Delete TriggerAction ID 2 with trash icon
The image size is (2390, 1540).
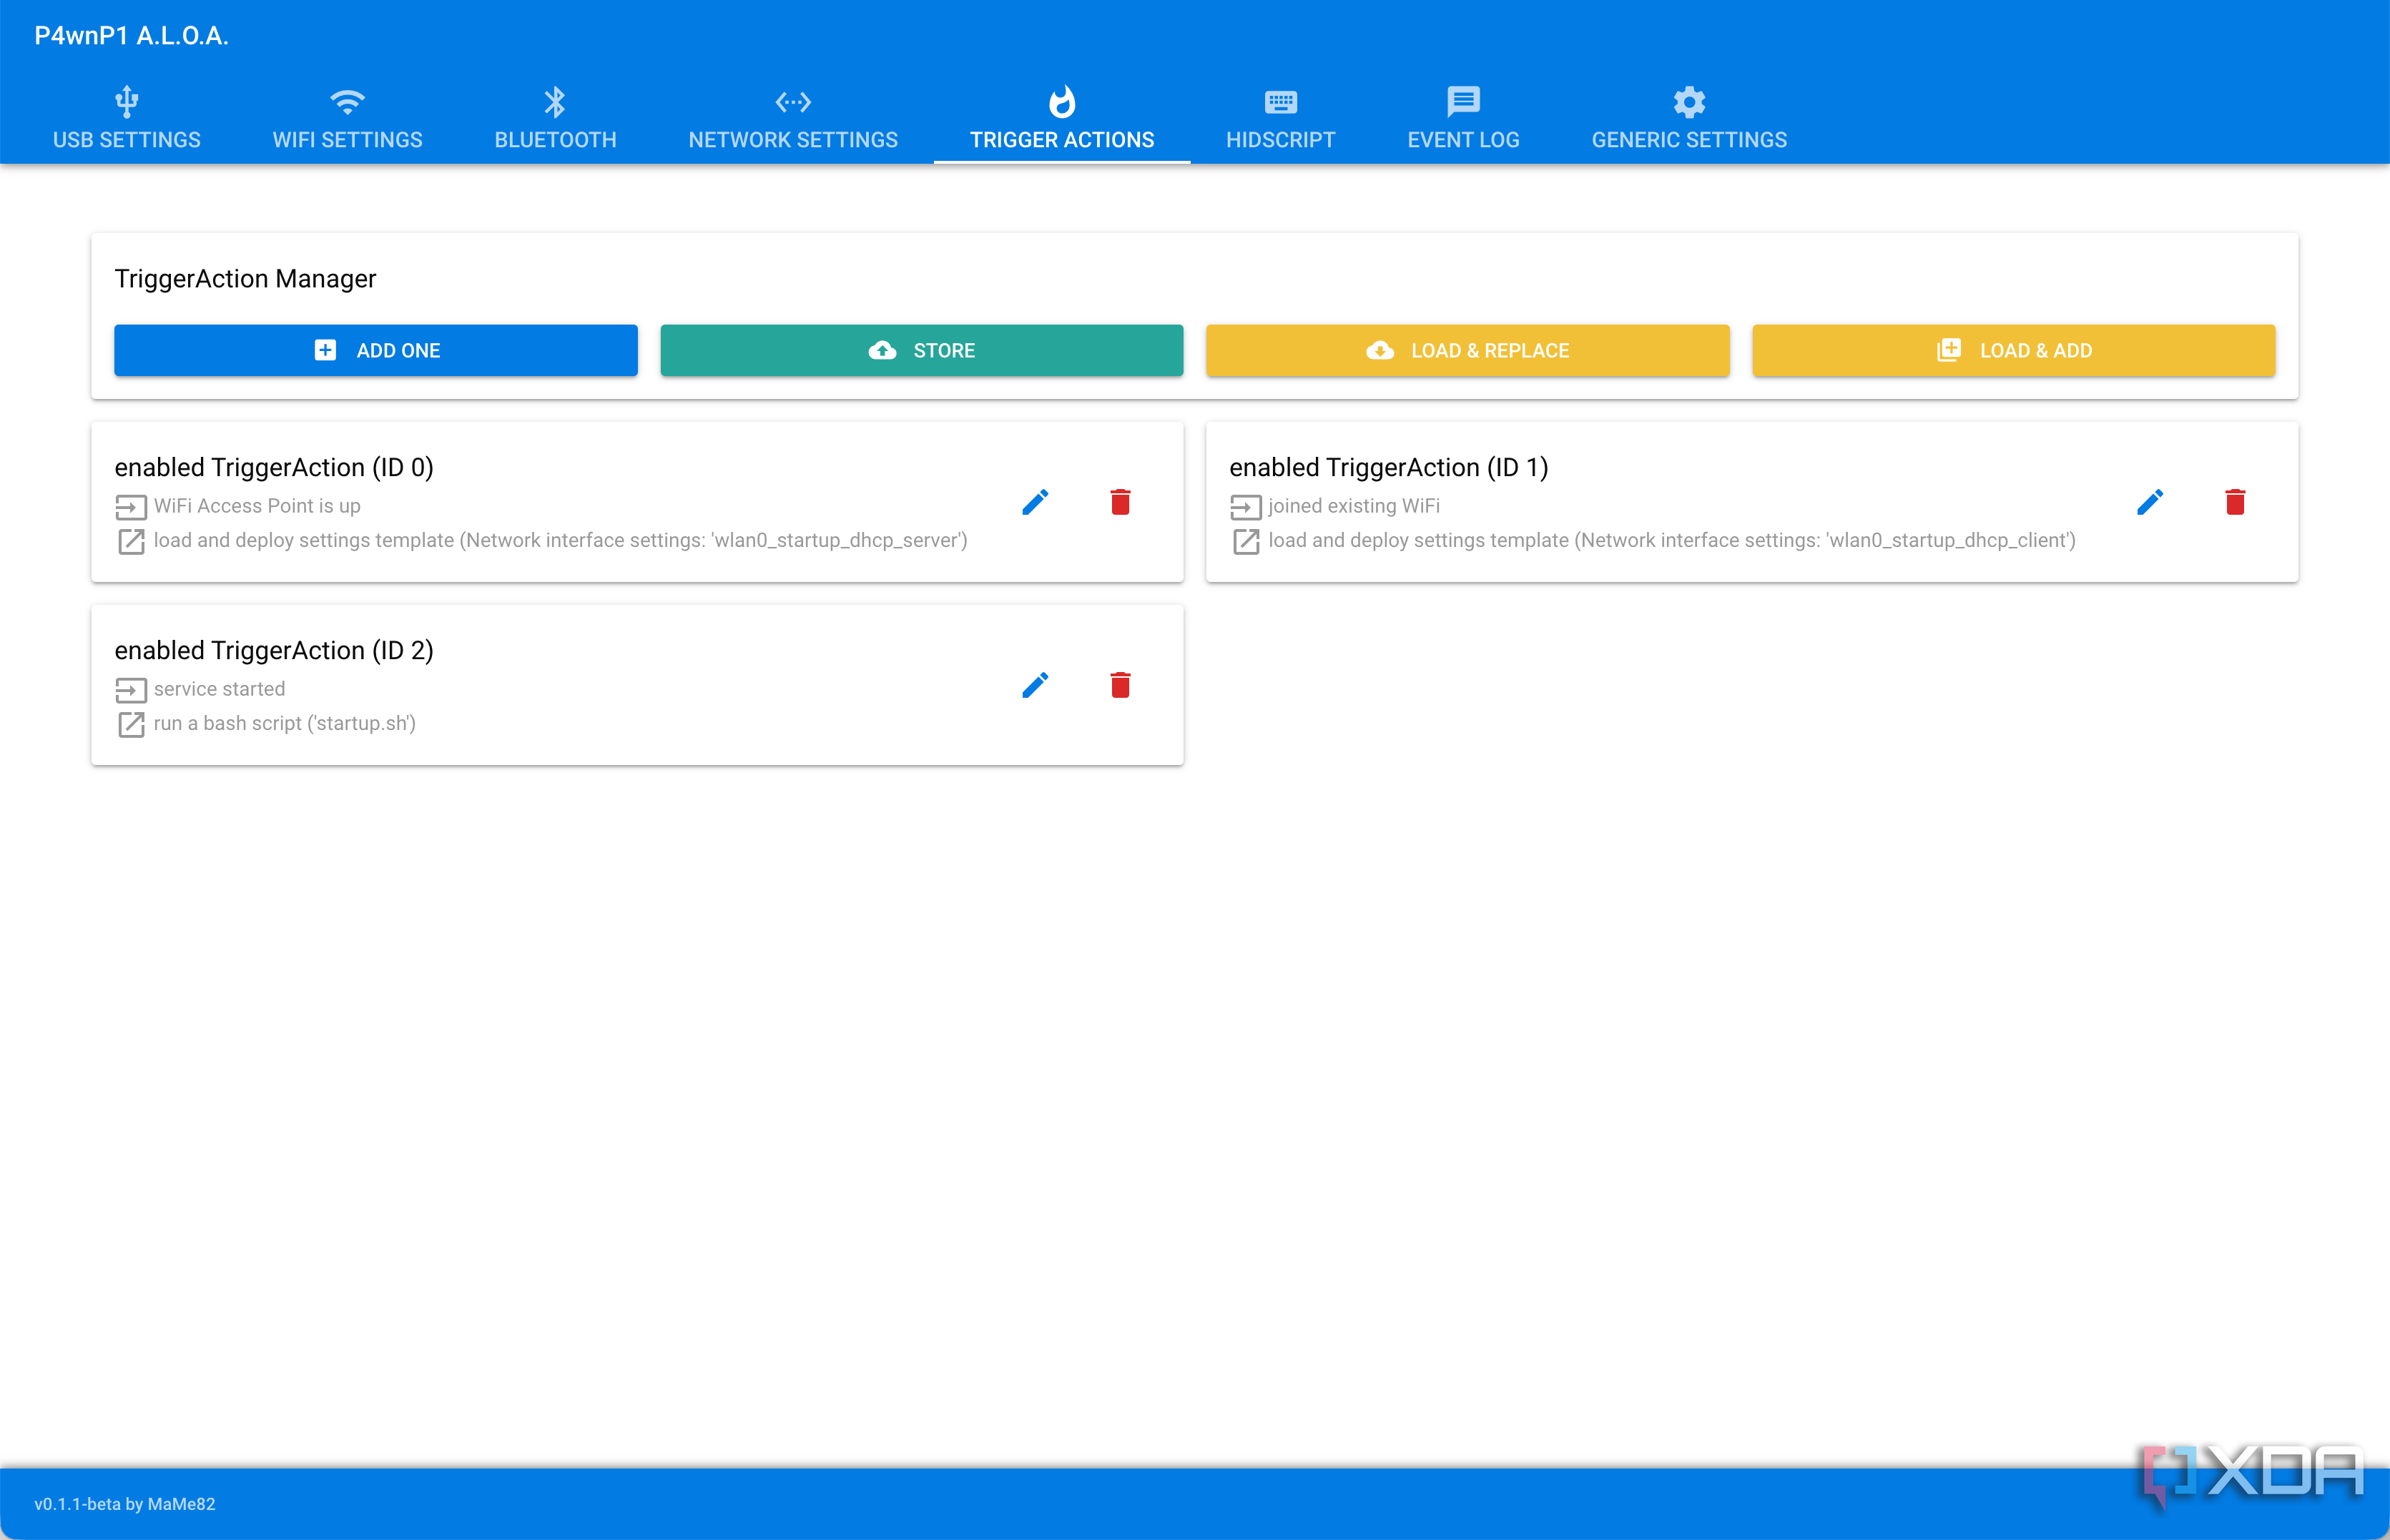pyautogui.click(x=1120, y=685)
